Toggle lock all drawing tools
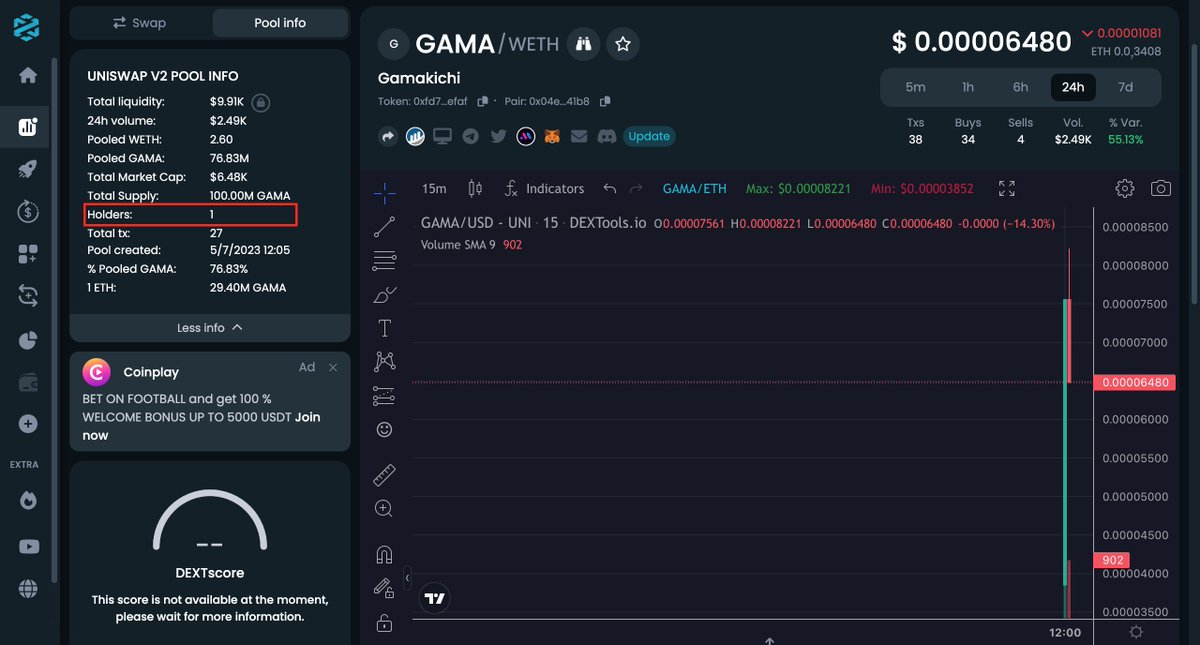Viewport: 1200px width, 645px height. tap(384, 623)
